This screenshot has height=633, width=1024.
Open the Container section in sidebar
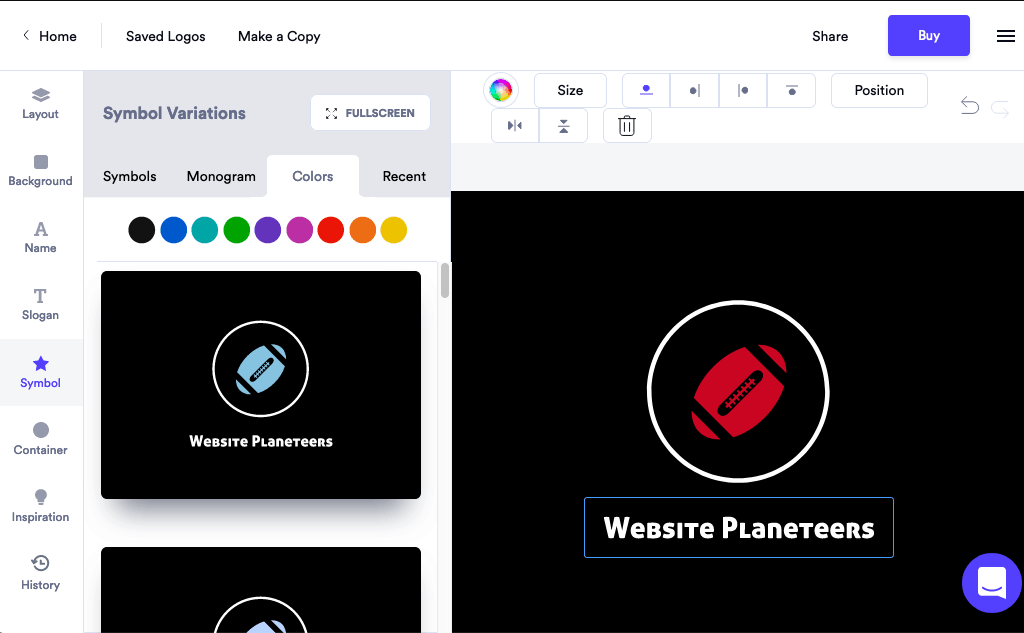(x=40, y=440)
